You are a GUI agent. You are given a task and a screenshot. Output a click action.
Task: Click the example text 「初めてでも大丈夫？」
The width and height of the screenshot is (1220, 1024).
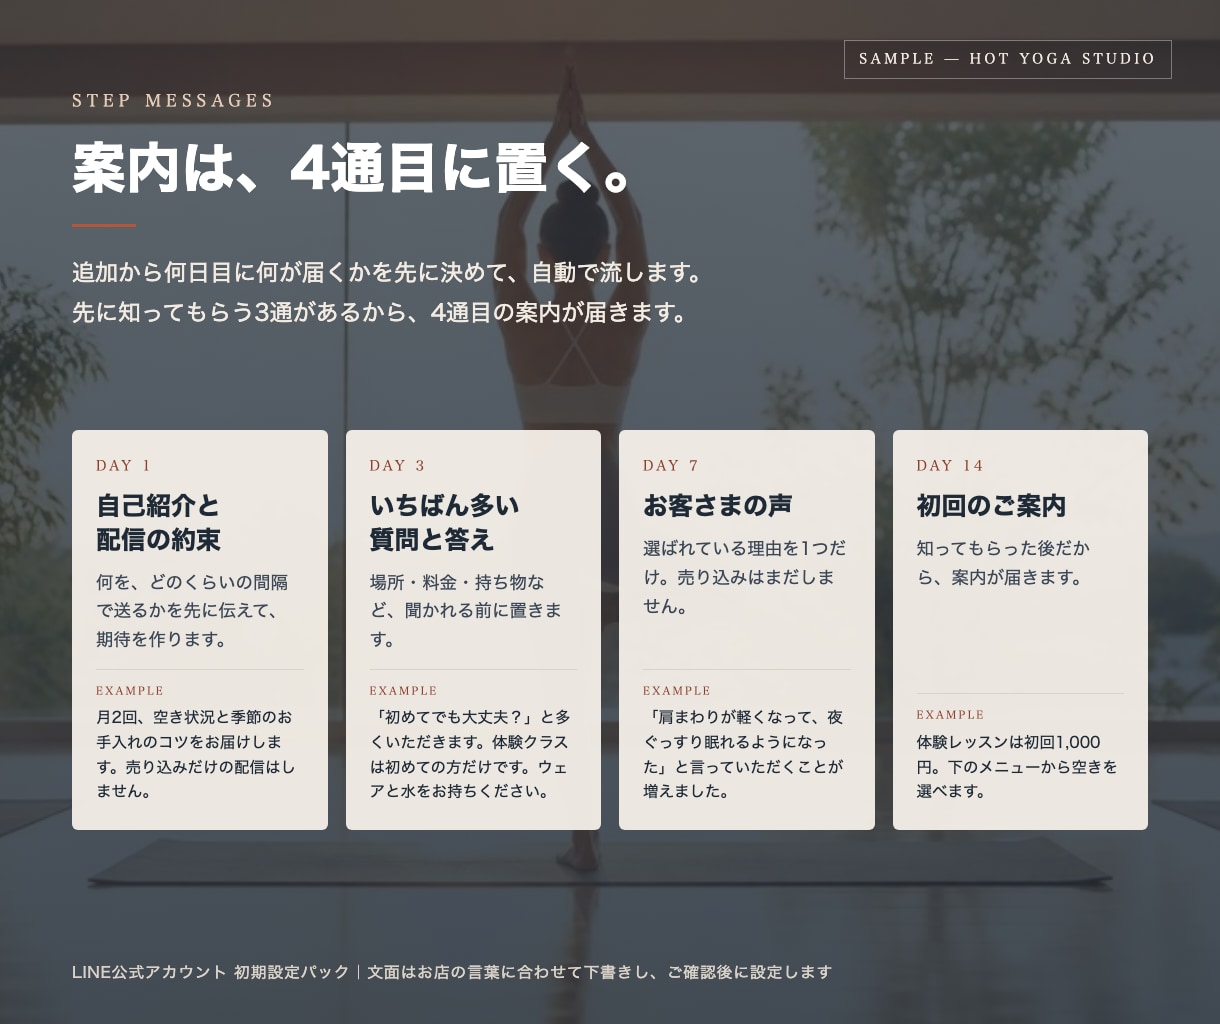click(x=470, y=754)
